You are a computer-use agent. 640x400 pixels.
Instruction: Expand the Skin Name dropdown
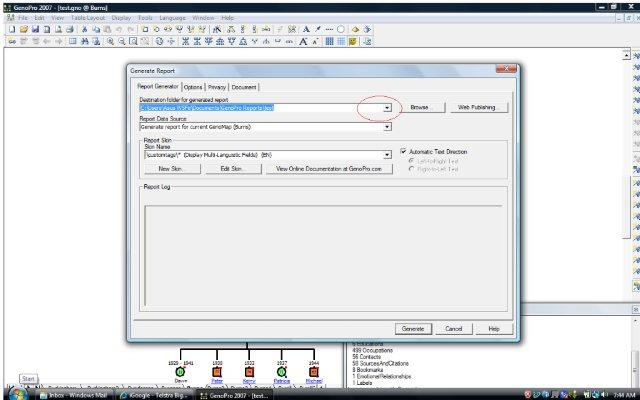click(387, 155)
